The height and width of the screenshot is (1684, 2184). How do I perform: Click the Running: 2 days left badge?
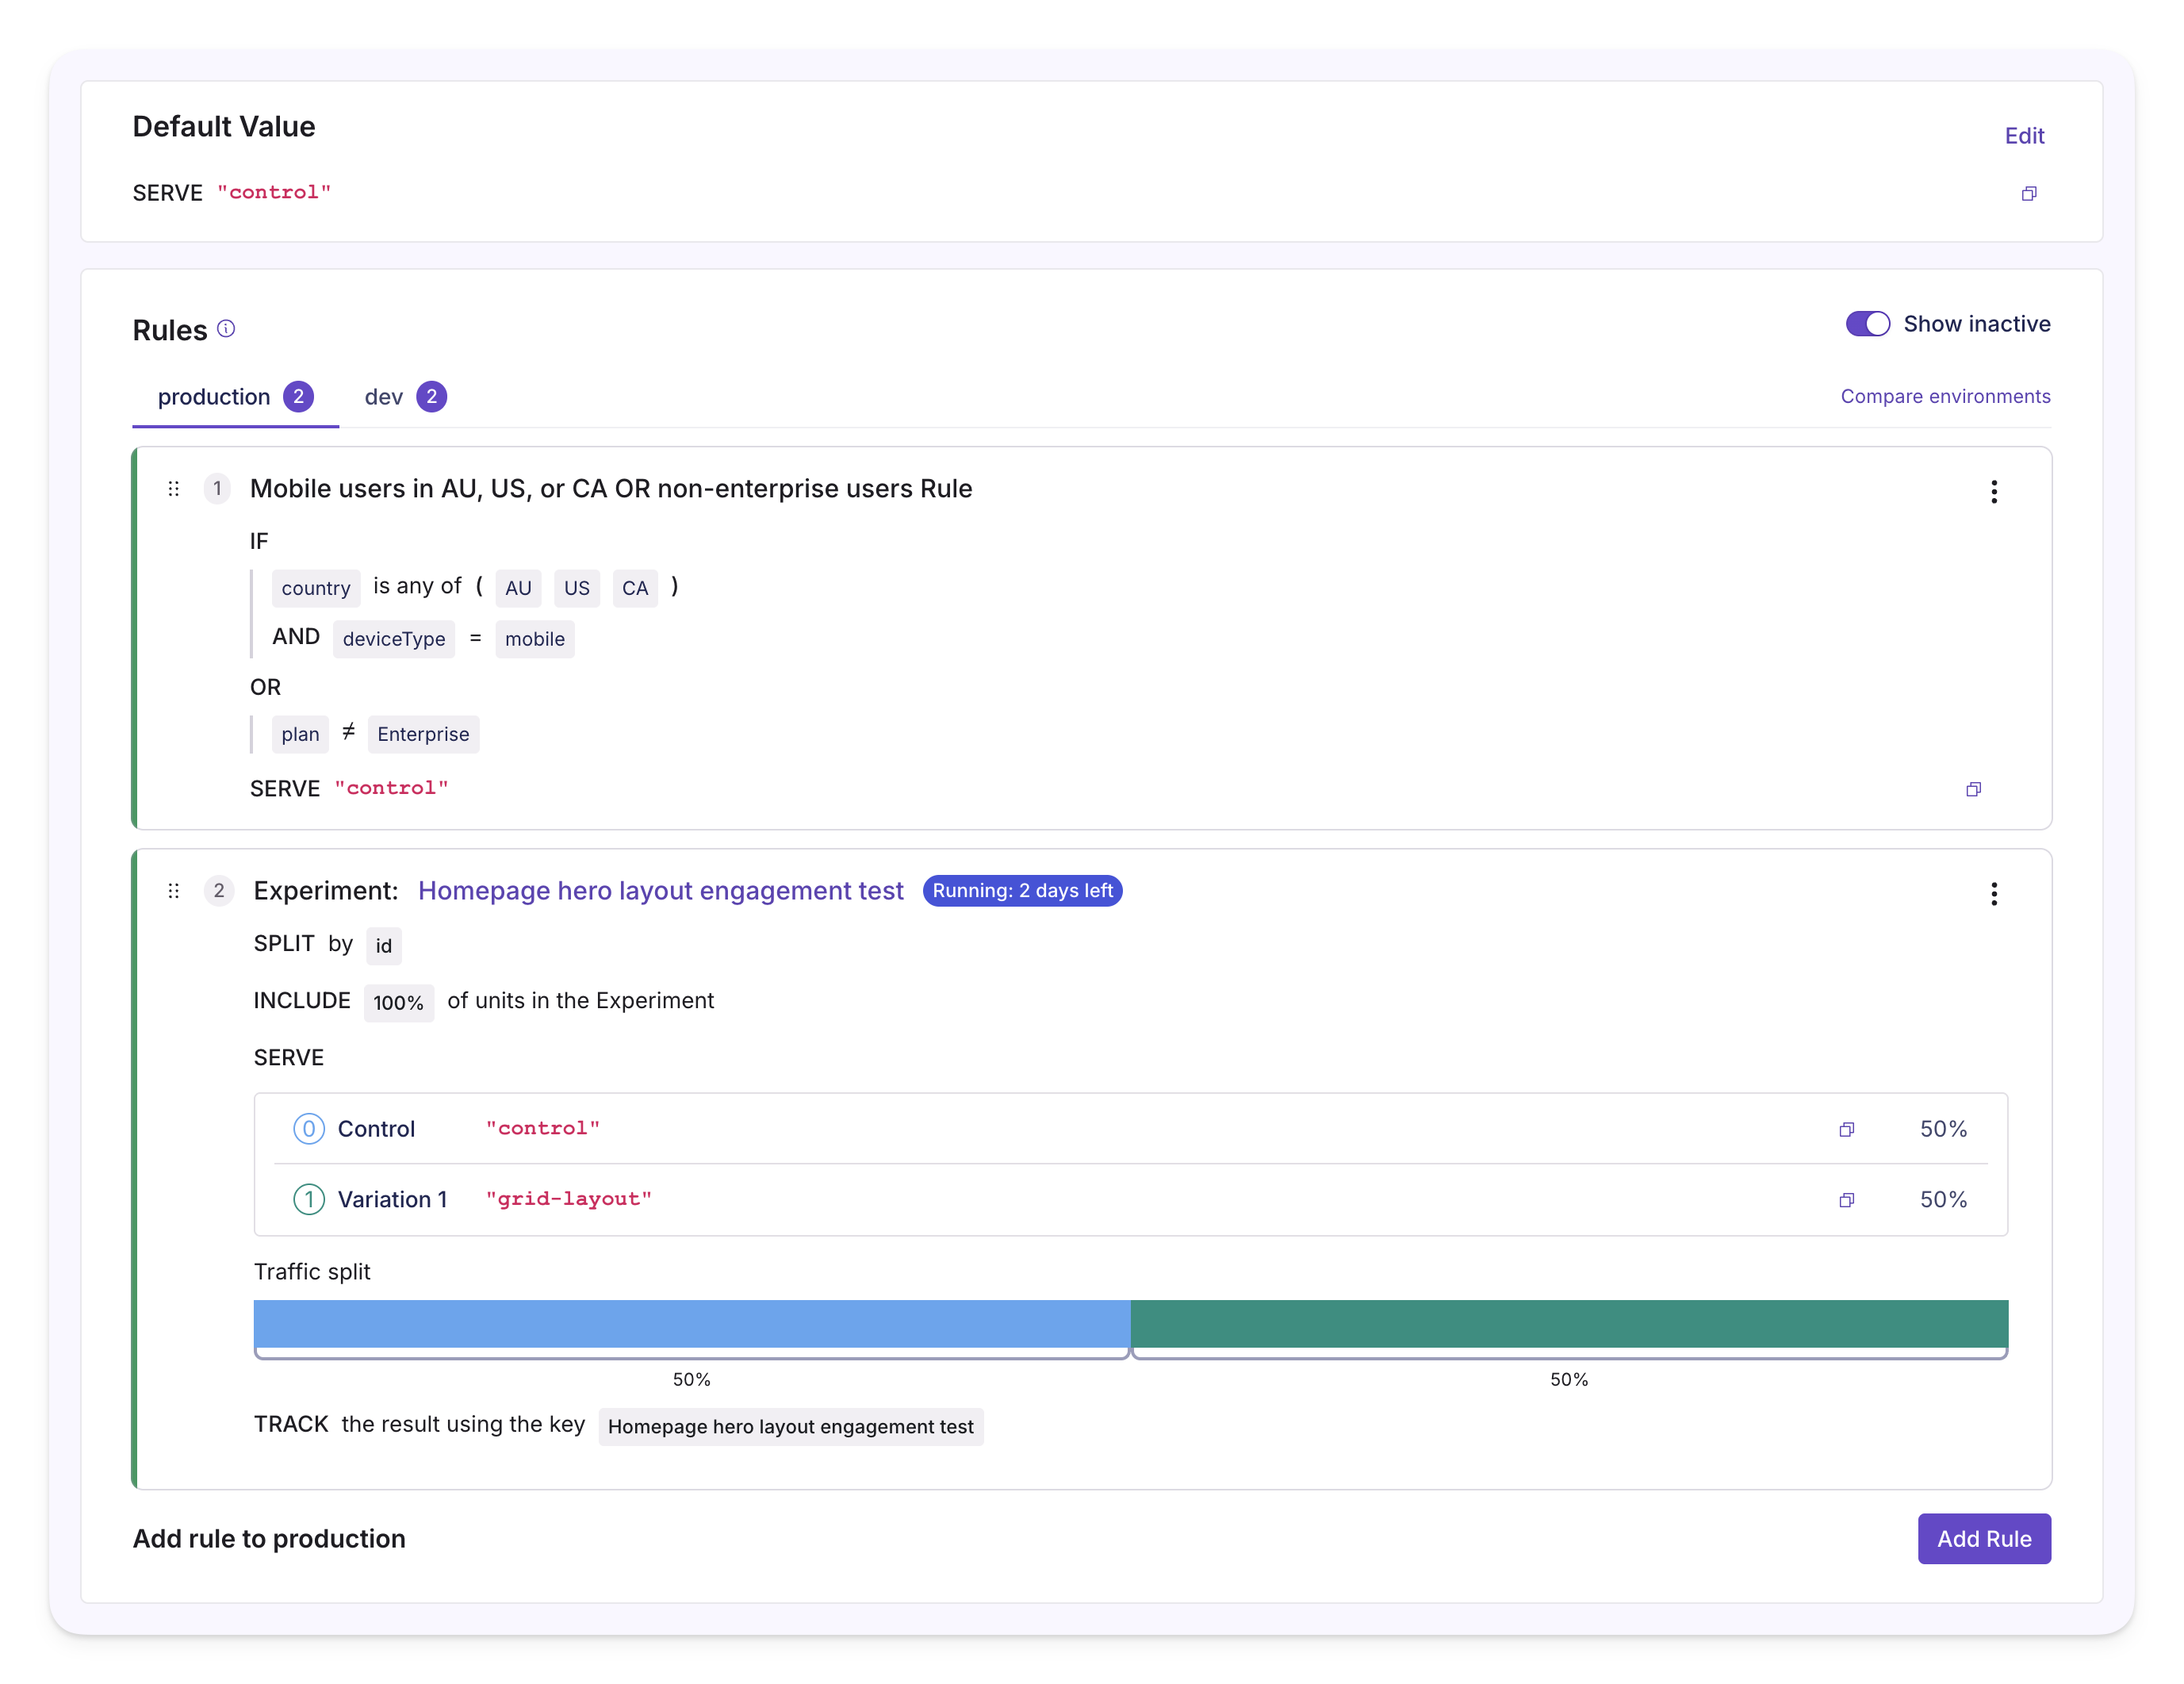click(x=1021, y=891)
